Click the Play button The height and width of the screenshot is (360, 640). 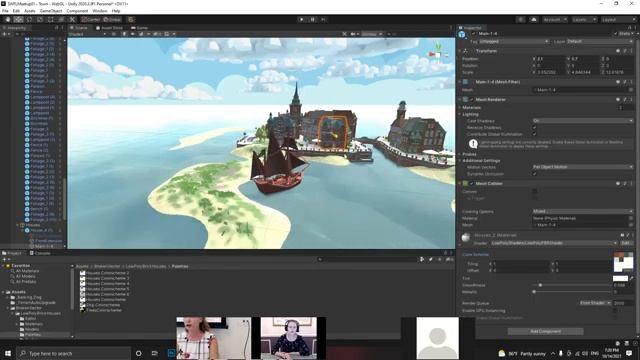click(302, 19)
